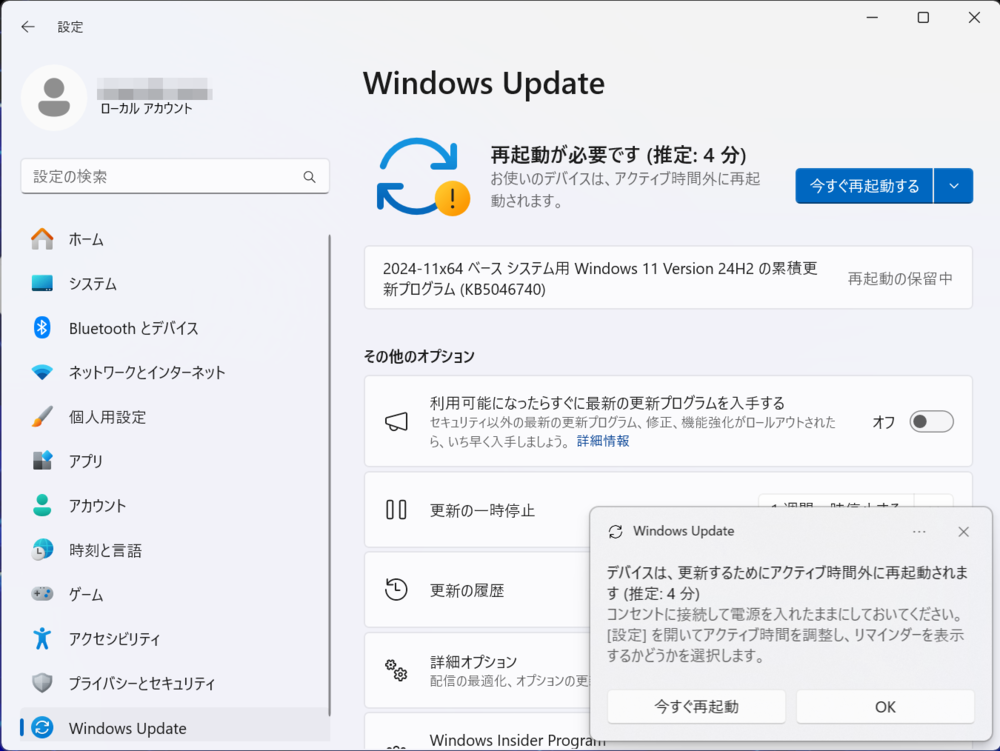Open アカウント settings page

pyautogui.click(x=175, y=505)
